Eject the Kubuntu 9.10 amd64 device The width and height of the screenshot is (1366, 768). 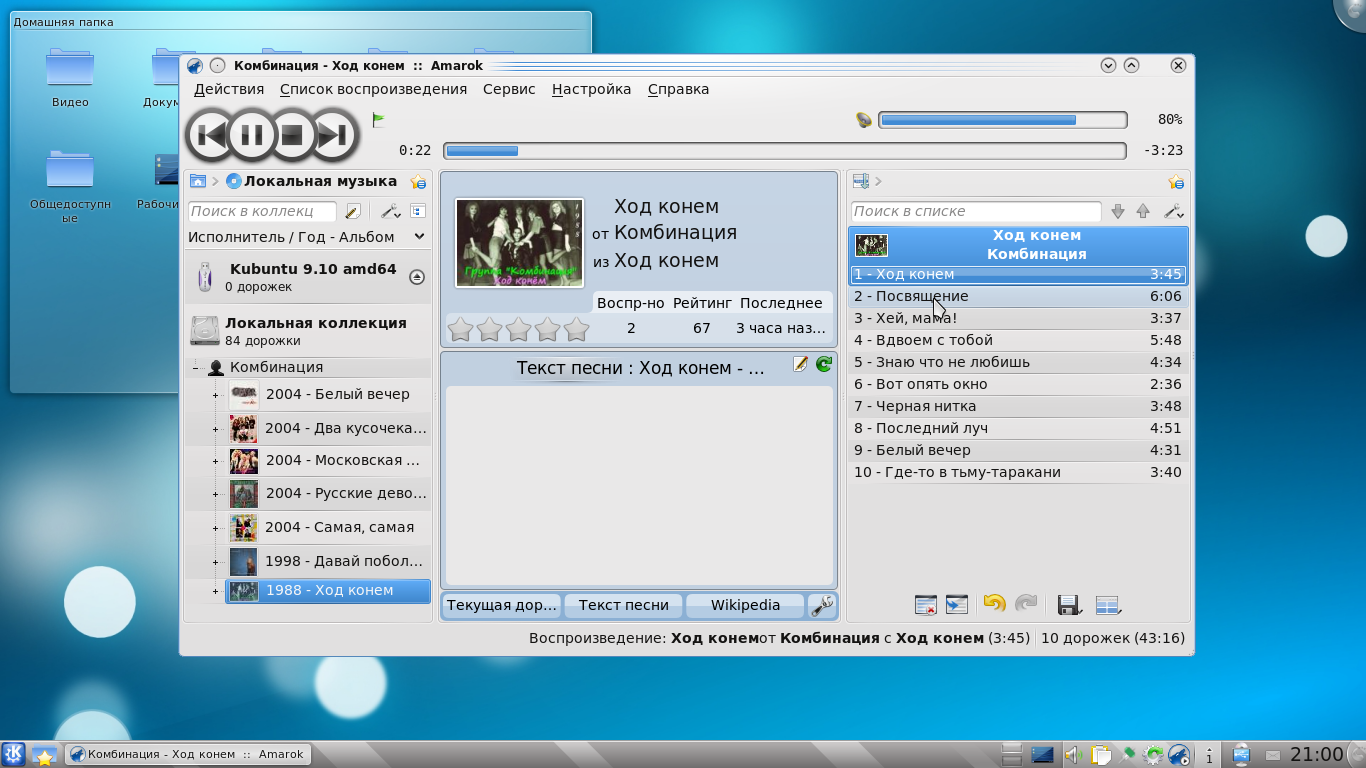pos(417,277)
